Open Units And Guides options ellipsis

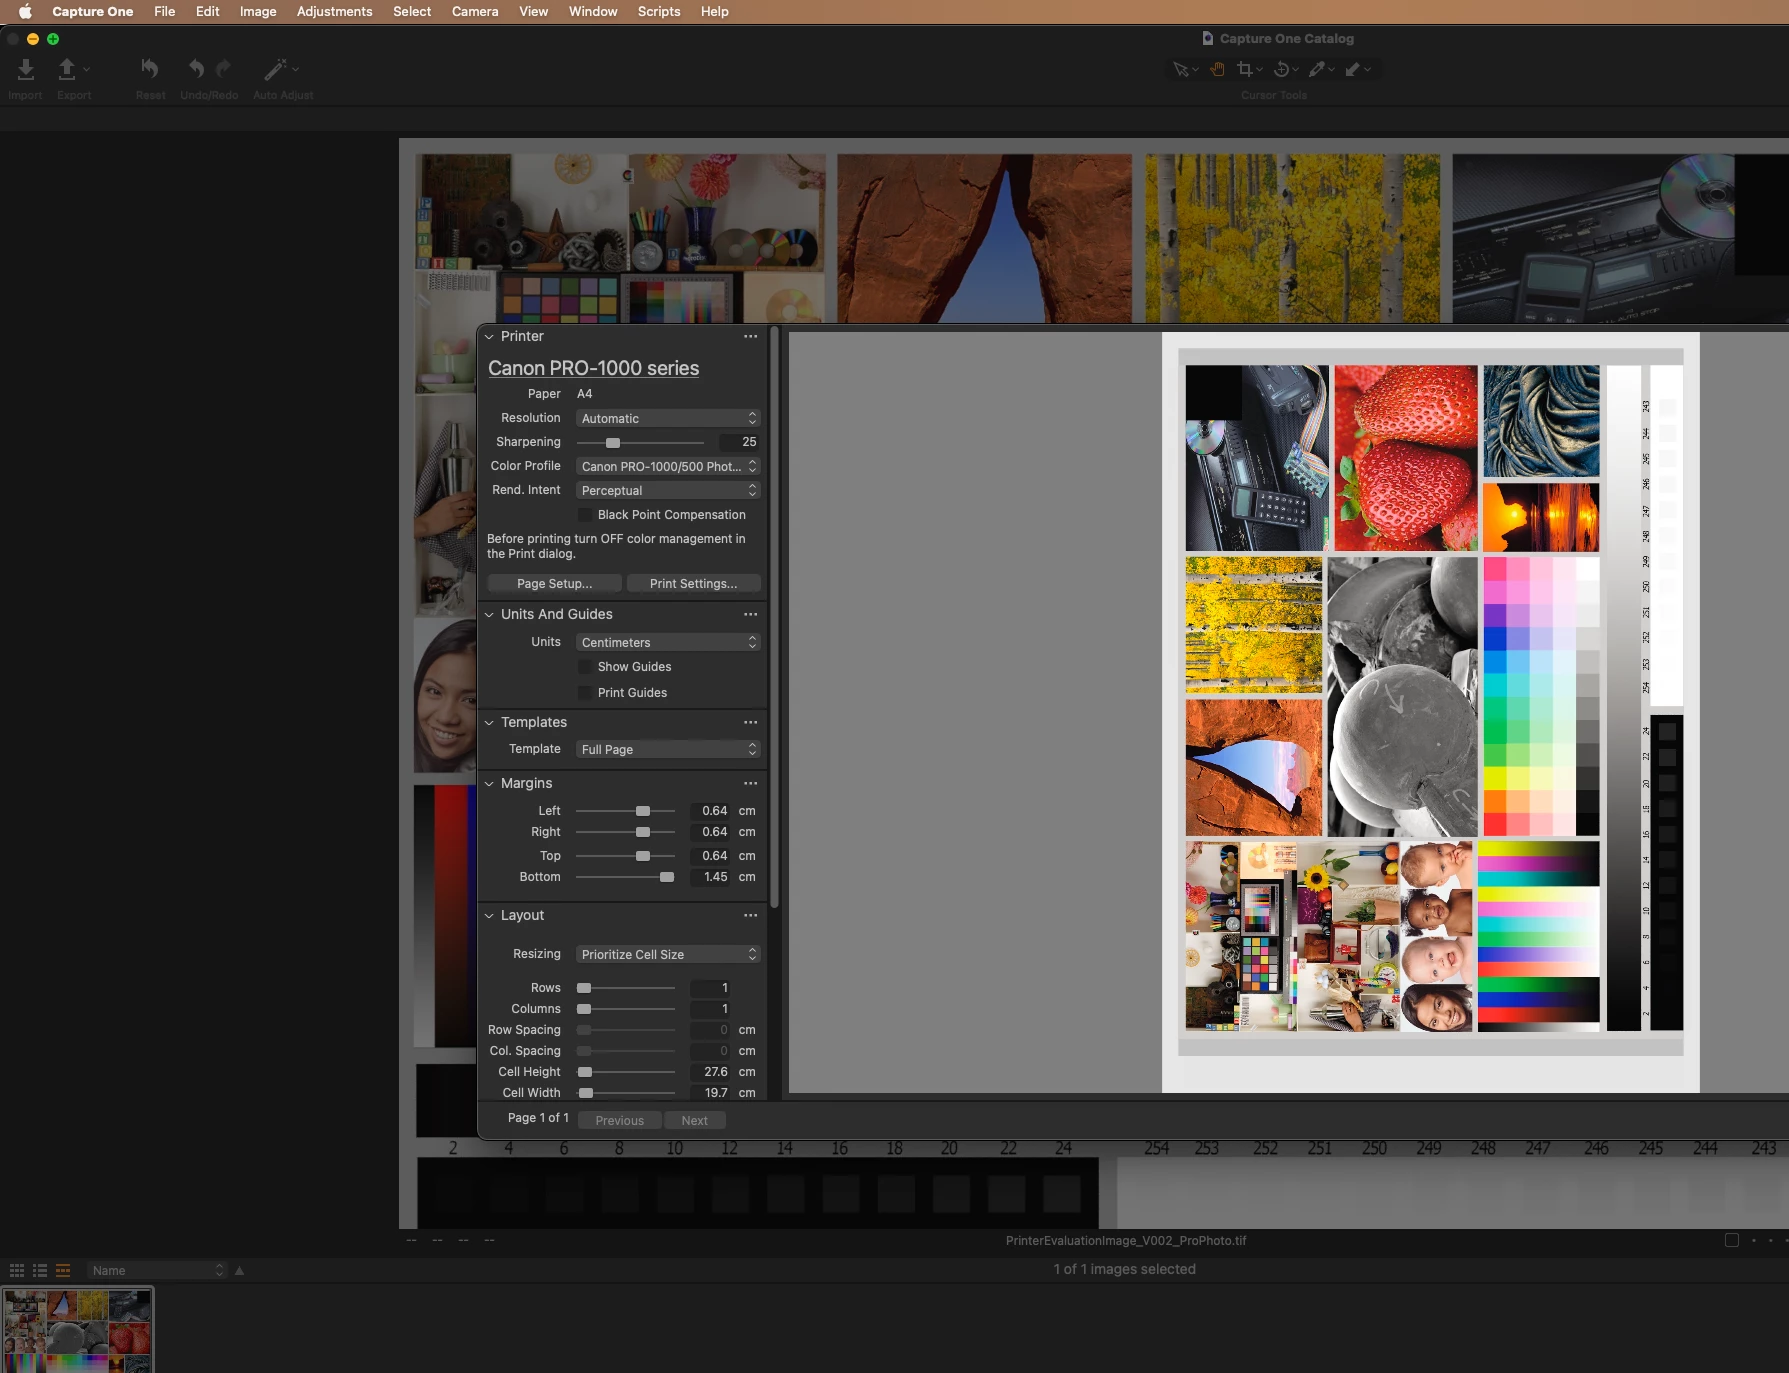[751, 615]
